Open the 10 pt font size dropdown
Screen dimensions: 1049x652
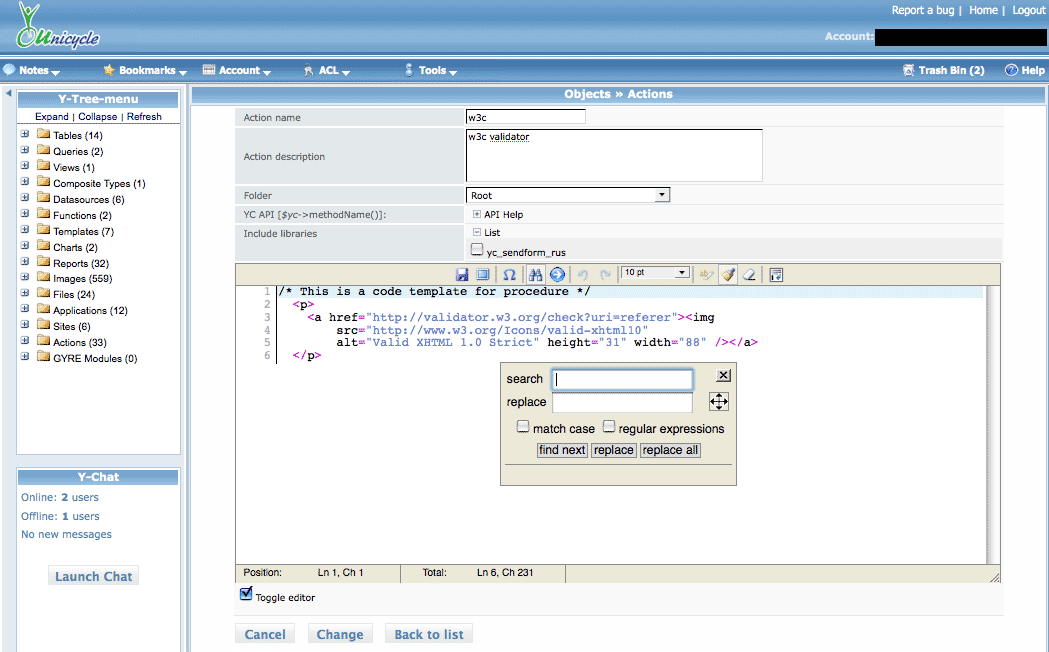(x=655, y=273)
